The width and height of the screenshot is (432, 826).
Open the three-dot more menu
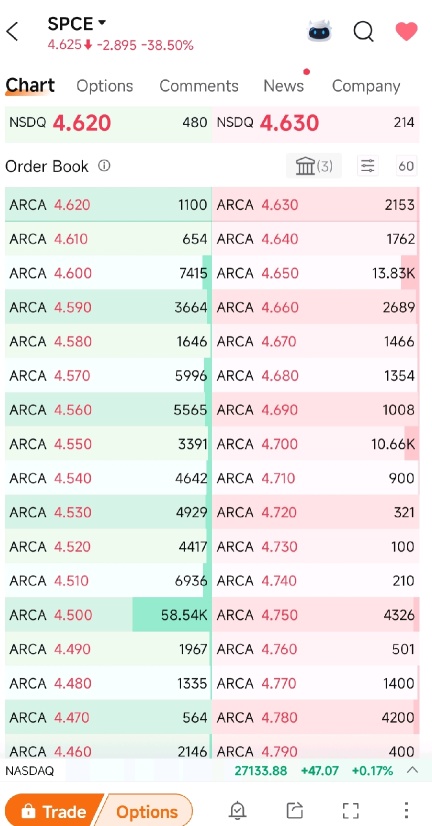coord(406,810)
